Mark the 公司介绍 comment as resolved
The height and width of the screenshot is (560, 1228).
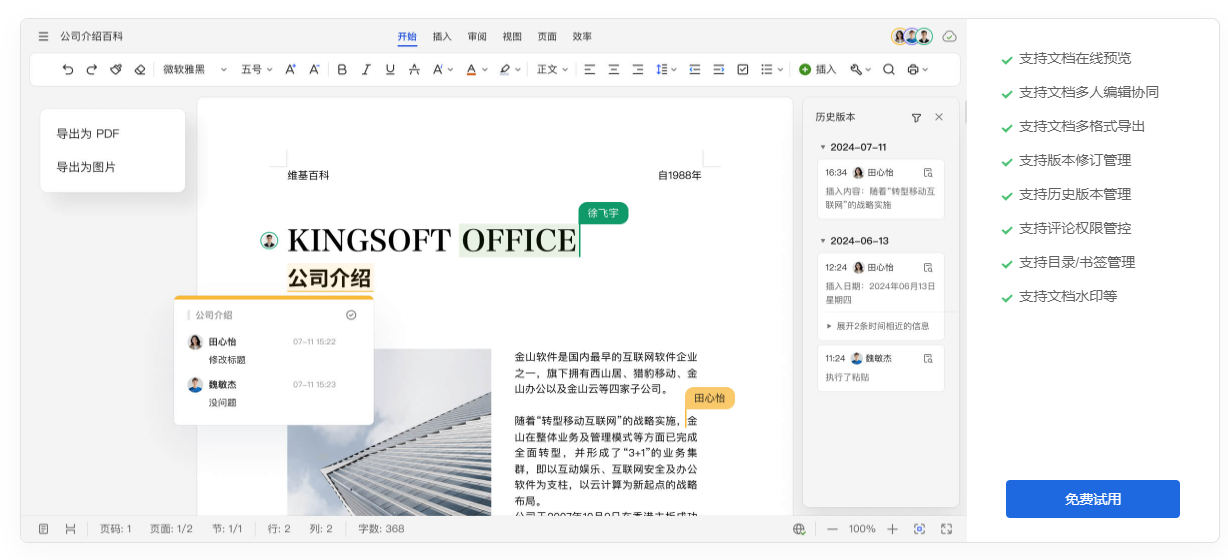coord(351,315)
